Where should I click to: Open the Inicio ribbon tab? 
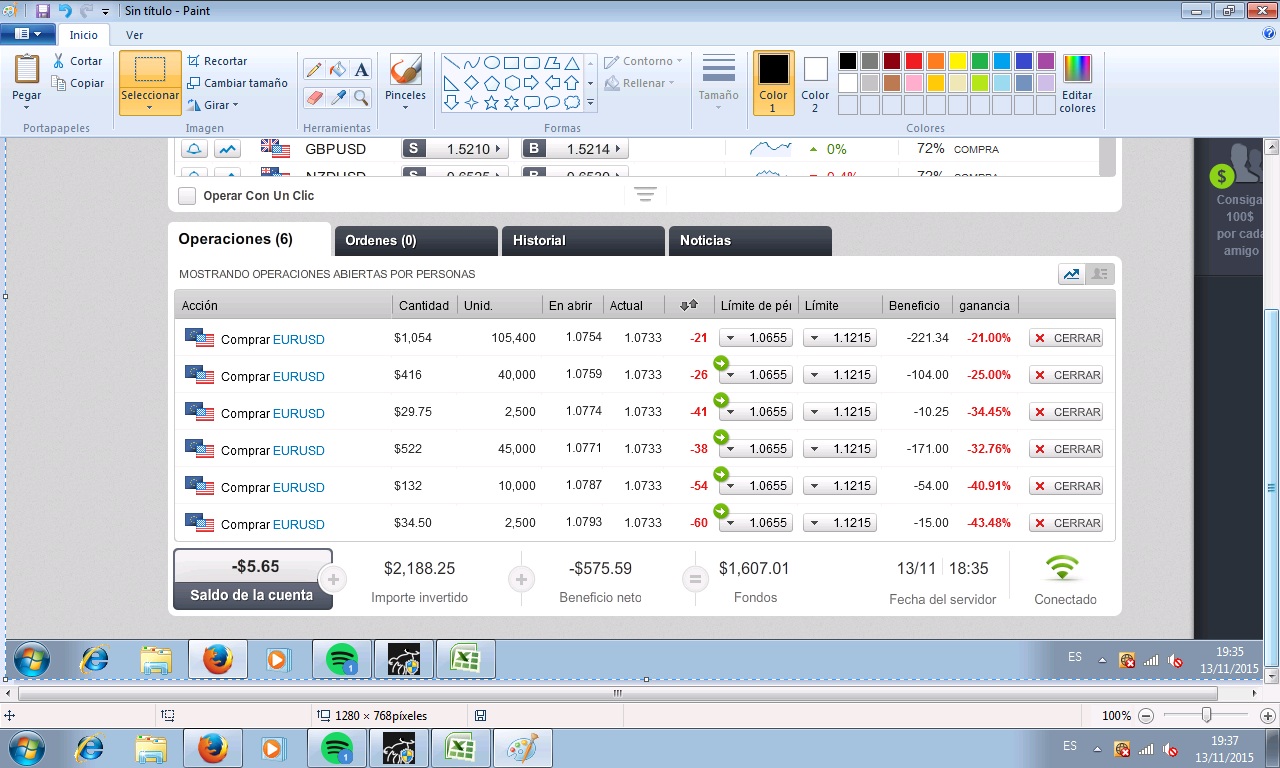pos(84,35)
